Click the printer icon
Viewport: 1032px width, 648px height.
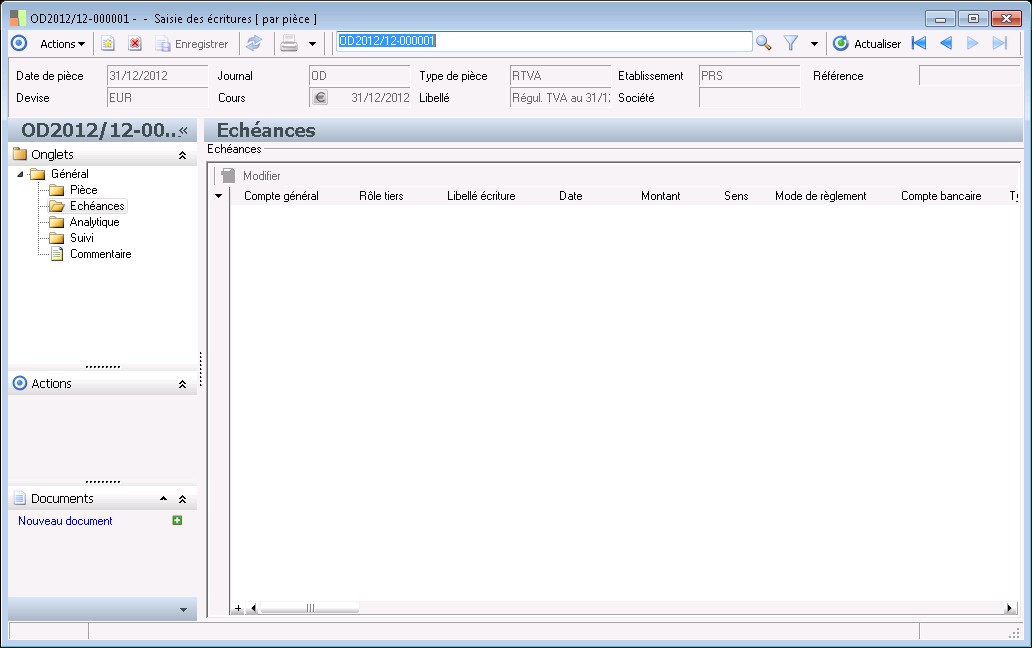(289, 44)
